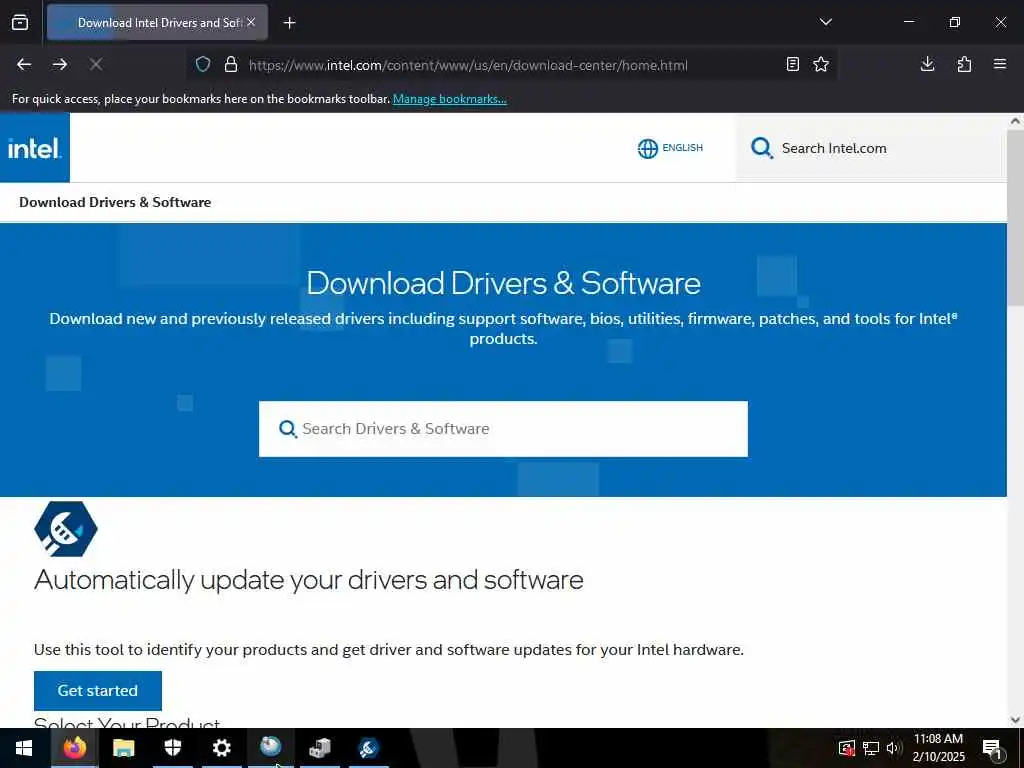Go forward to the next page
1024x768 pixels.
60,64
